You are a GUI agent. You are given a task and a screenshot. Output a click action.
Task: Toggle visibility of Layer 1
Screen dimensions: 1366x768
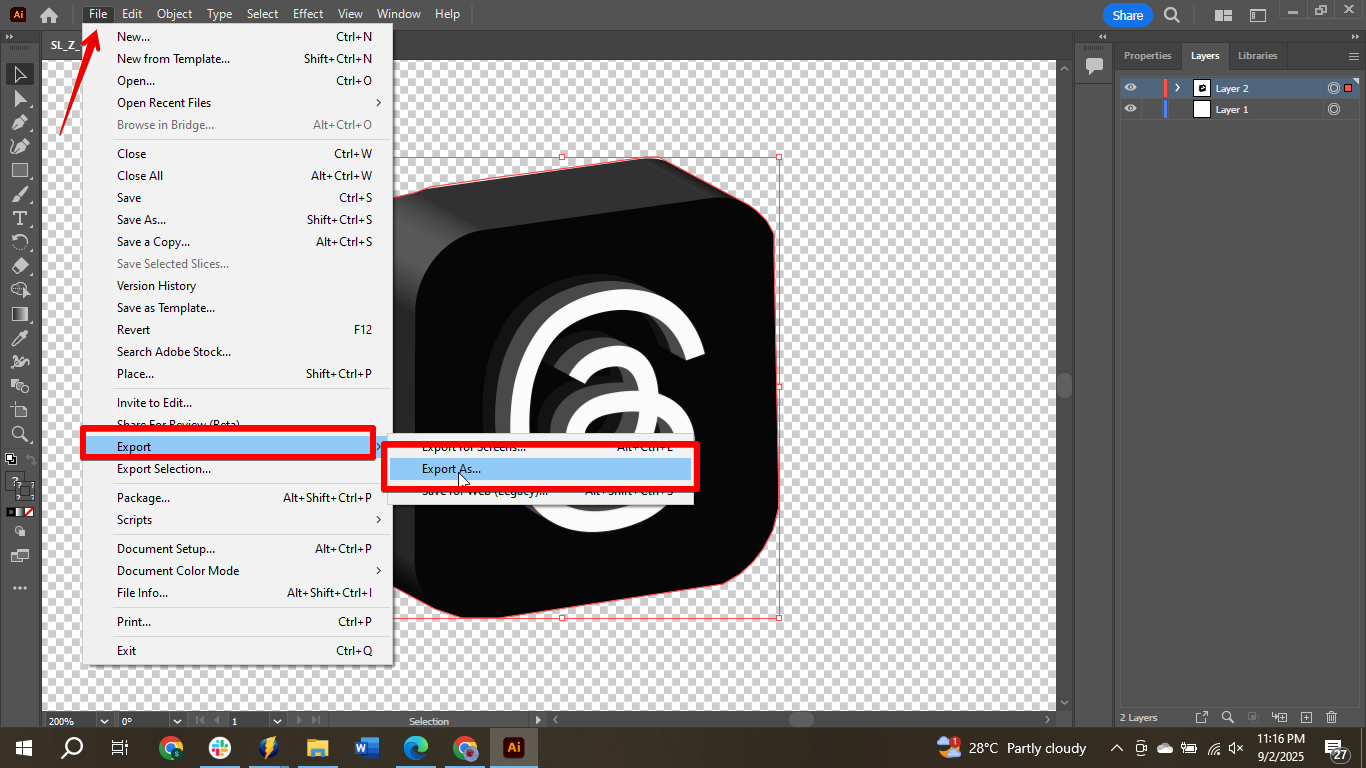(1130, 109)
